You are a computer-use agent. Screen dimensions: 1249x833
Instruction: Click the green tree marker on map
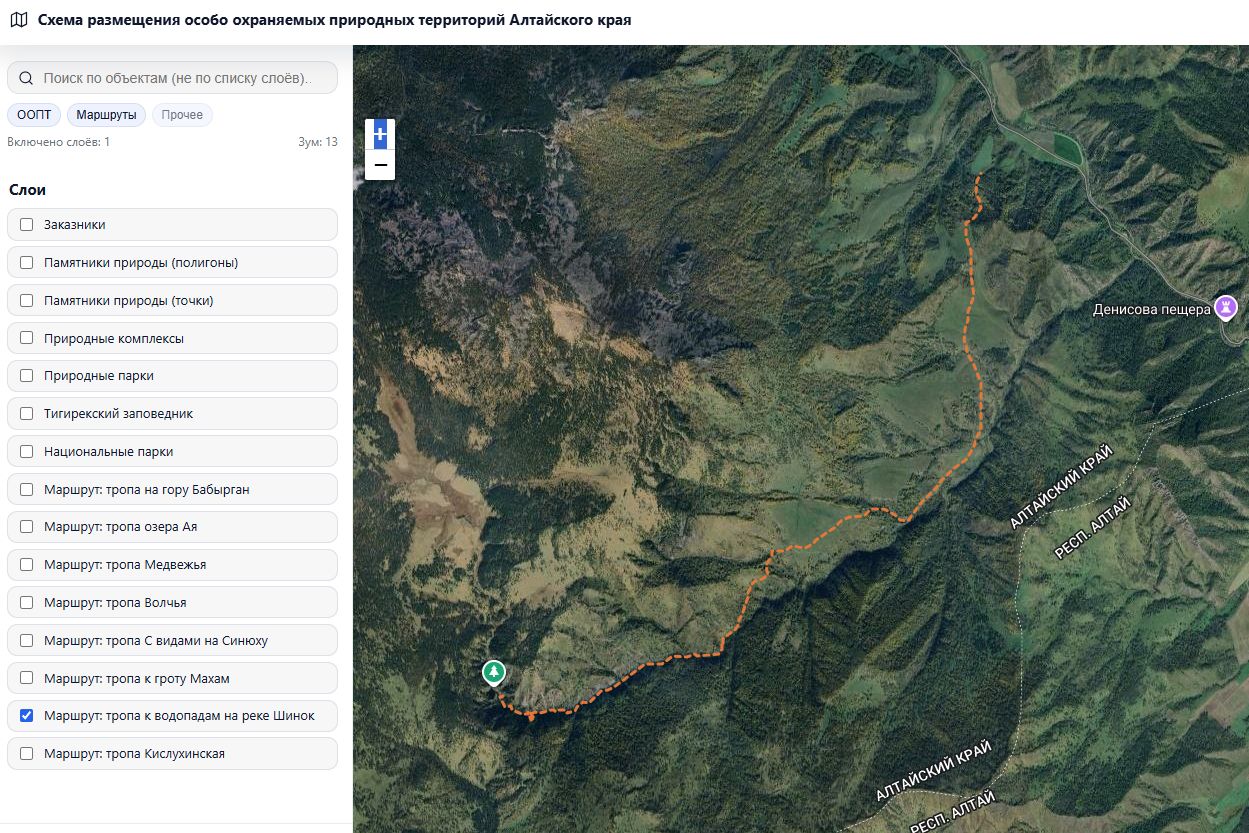(493, 672)
